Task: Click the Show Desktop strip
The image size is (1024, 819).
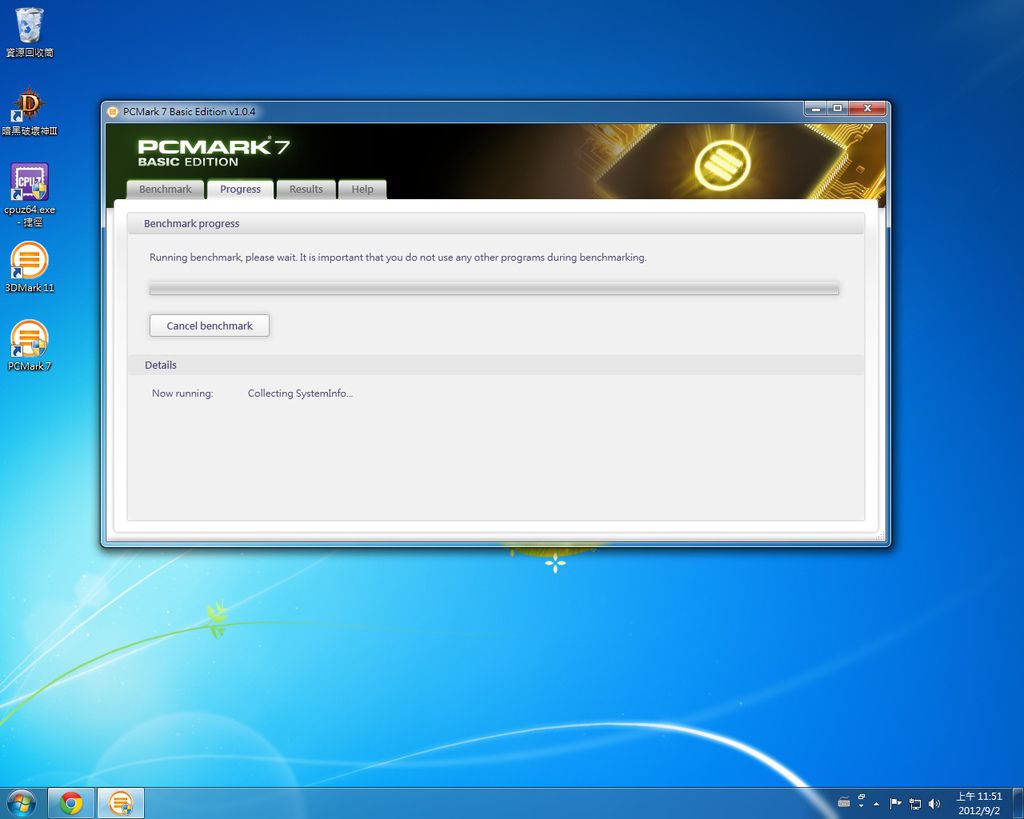Action: point(1018,803)
